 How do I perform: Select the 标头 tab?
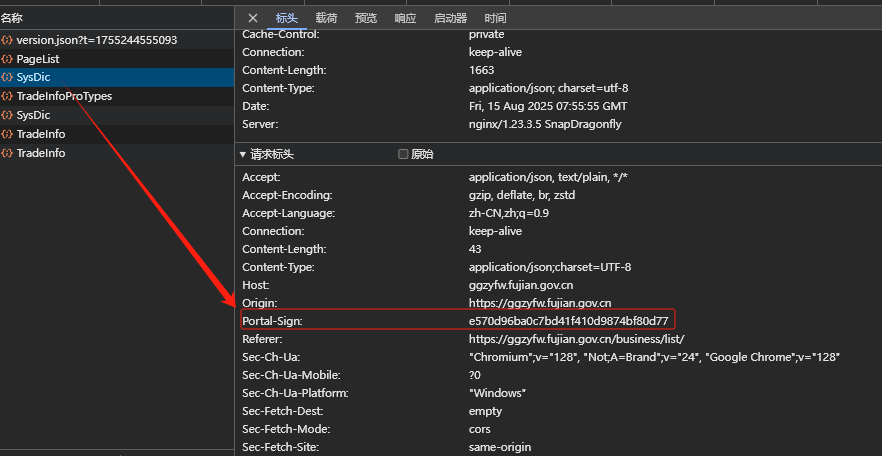[287, 18]
